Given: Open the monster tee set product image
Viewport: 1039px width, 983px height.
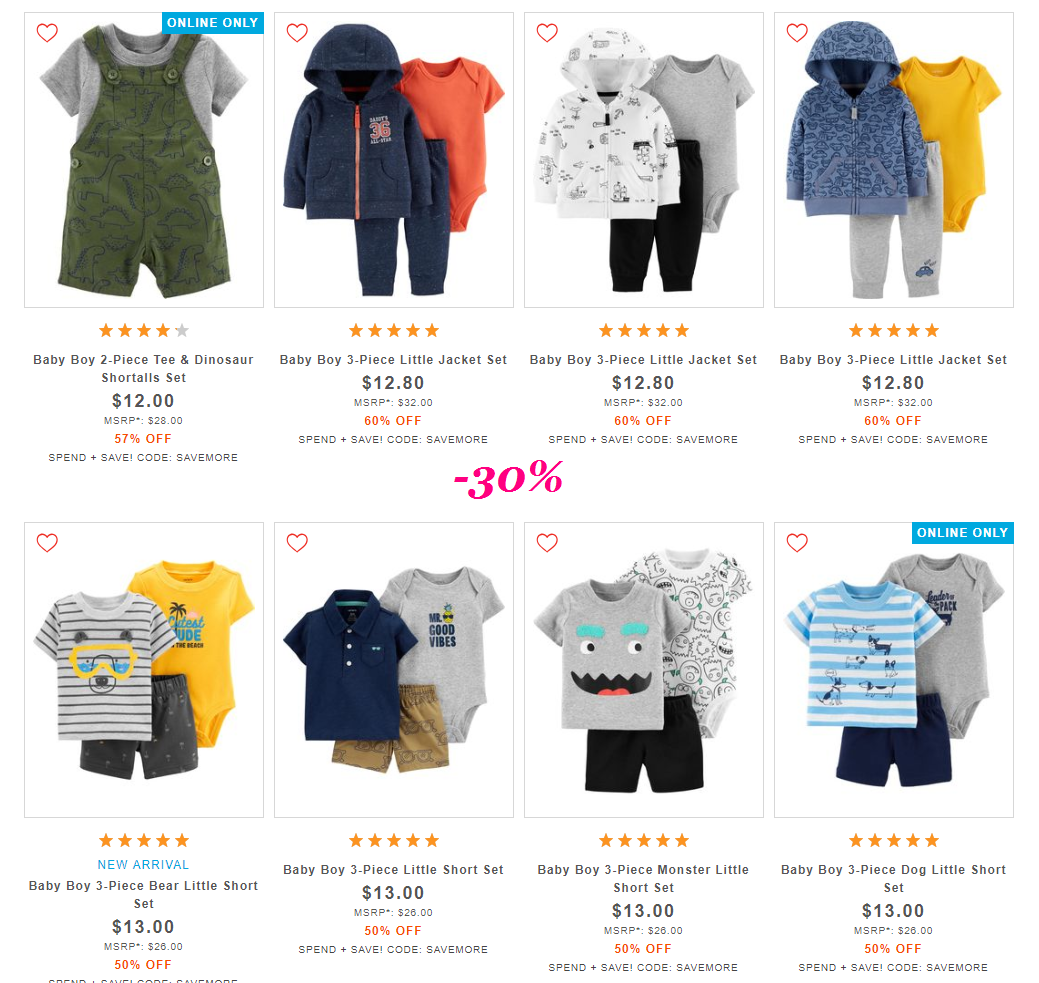Looking at the screenshot, I should point(643,670).
